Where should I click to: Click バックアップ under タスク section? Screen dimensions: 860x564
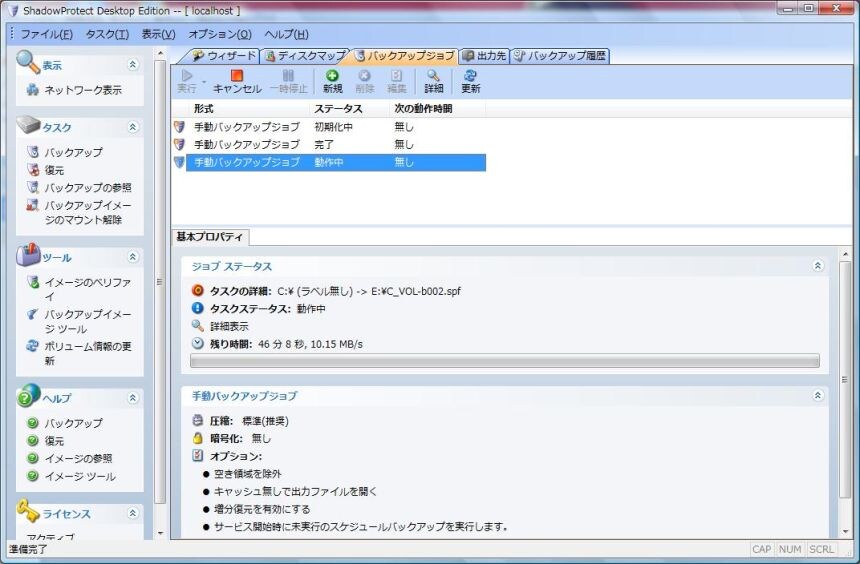coord(73,153)
